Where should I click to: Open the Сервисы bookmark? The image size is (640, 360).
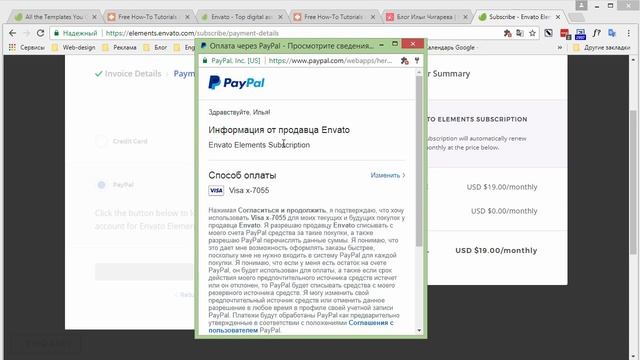pyautogui.click(x=27, y=47)
